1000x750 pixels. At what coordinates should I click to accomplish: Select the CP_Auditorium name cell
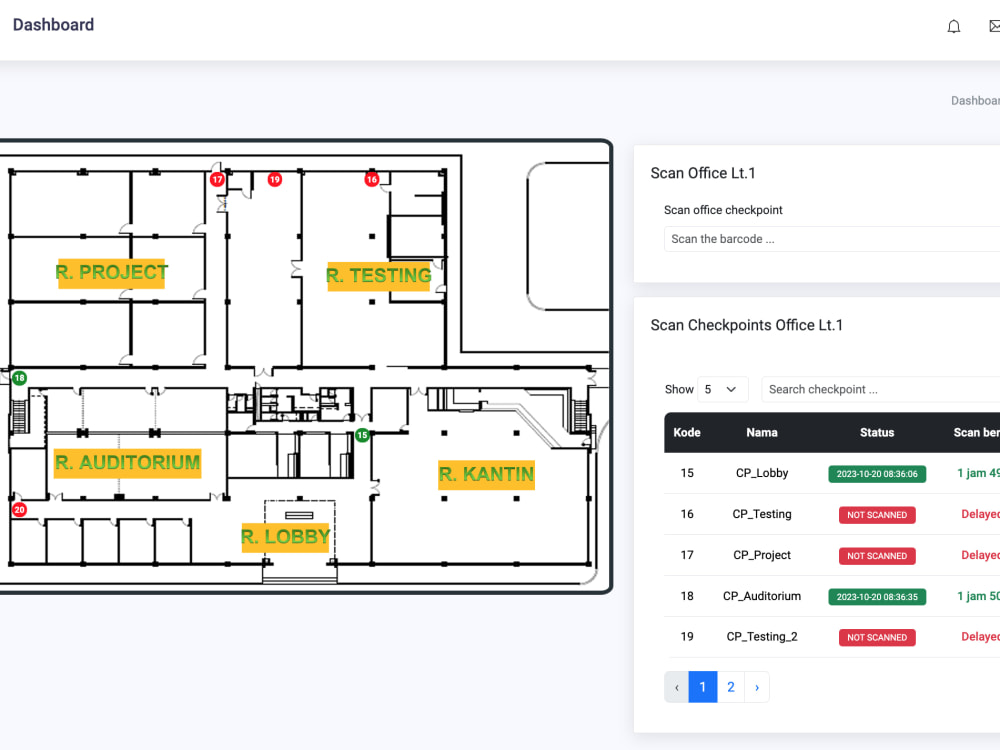[761, 596]
